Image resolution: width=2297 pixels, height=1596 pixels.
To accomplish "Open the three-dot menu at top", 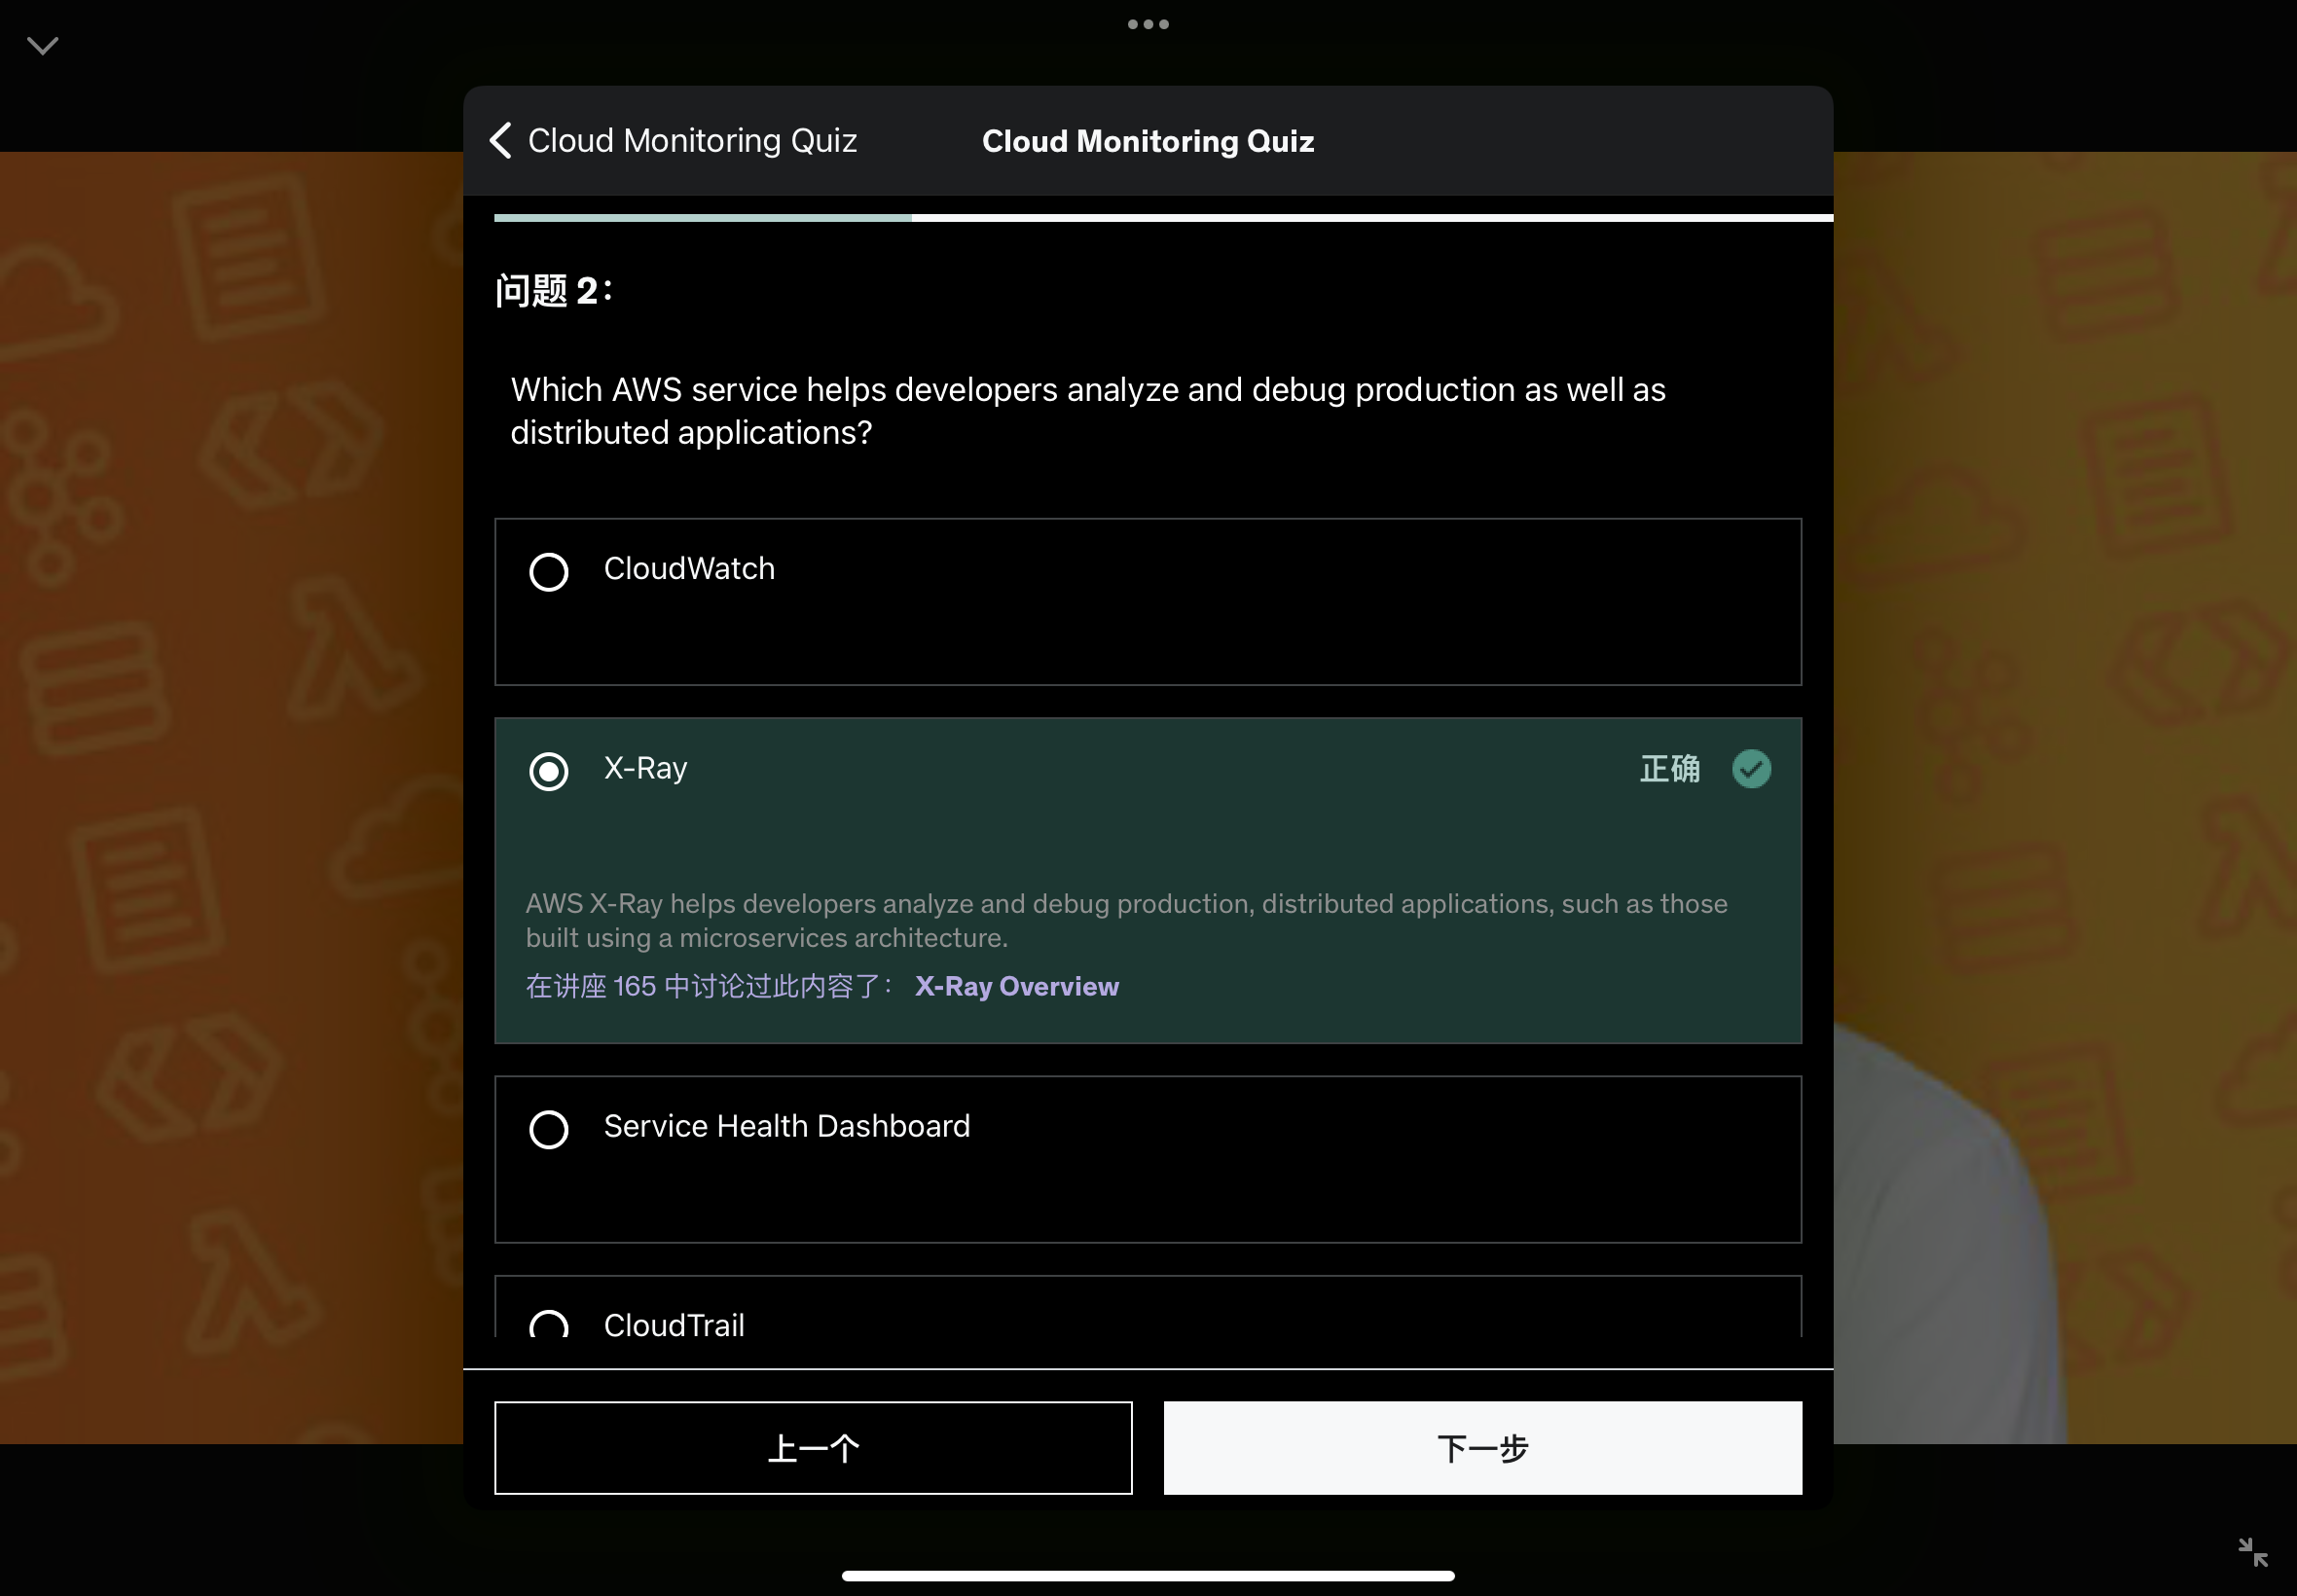I will click(1148, 24).
